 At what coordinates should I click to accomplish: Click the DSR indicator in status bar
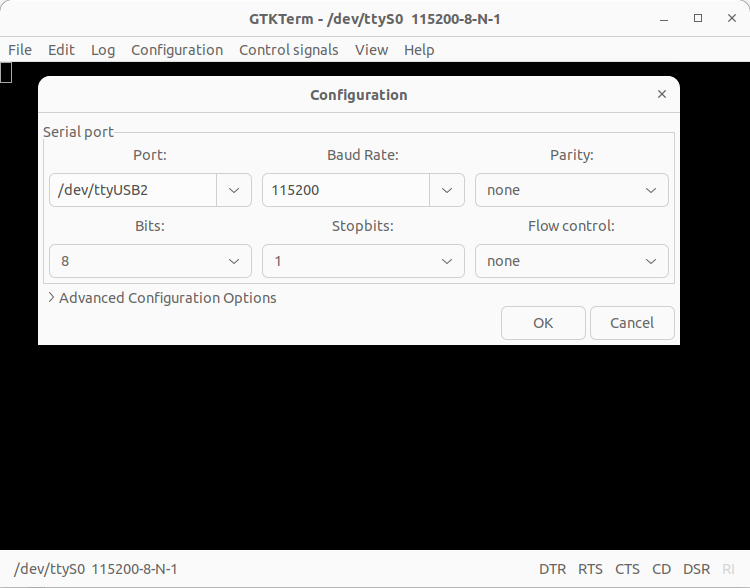pyautogui.click(x=696, y=569)
